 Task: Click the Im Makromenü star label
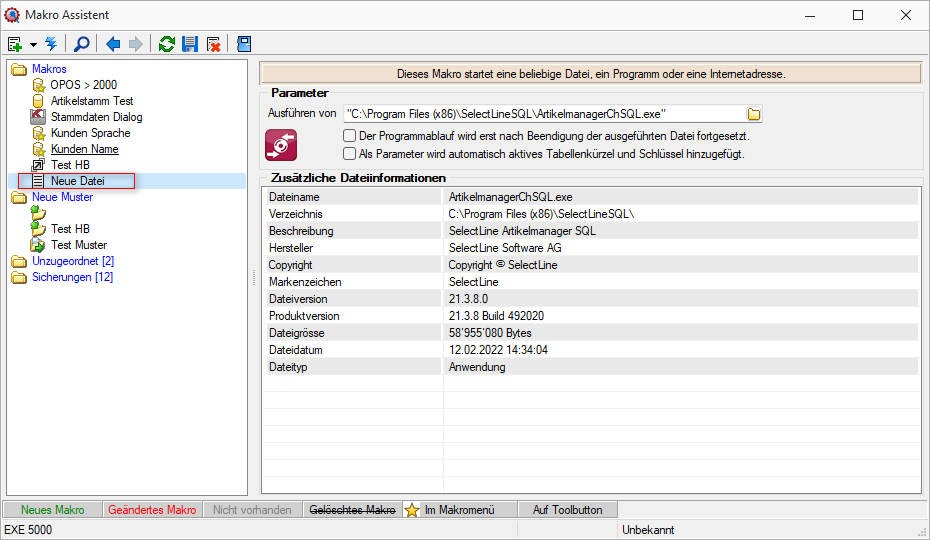point(459,510)
